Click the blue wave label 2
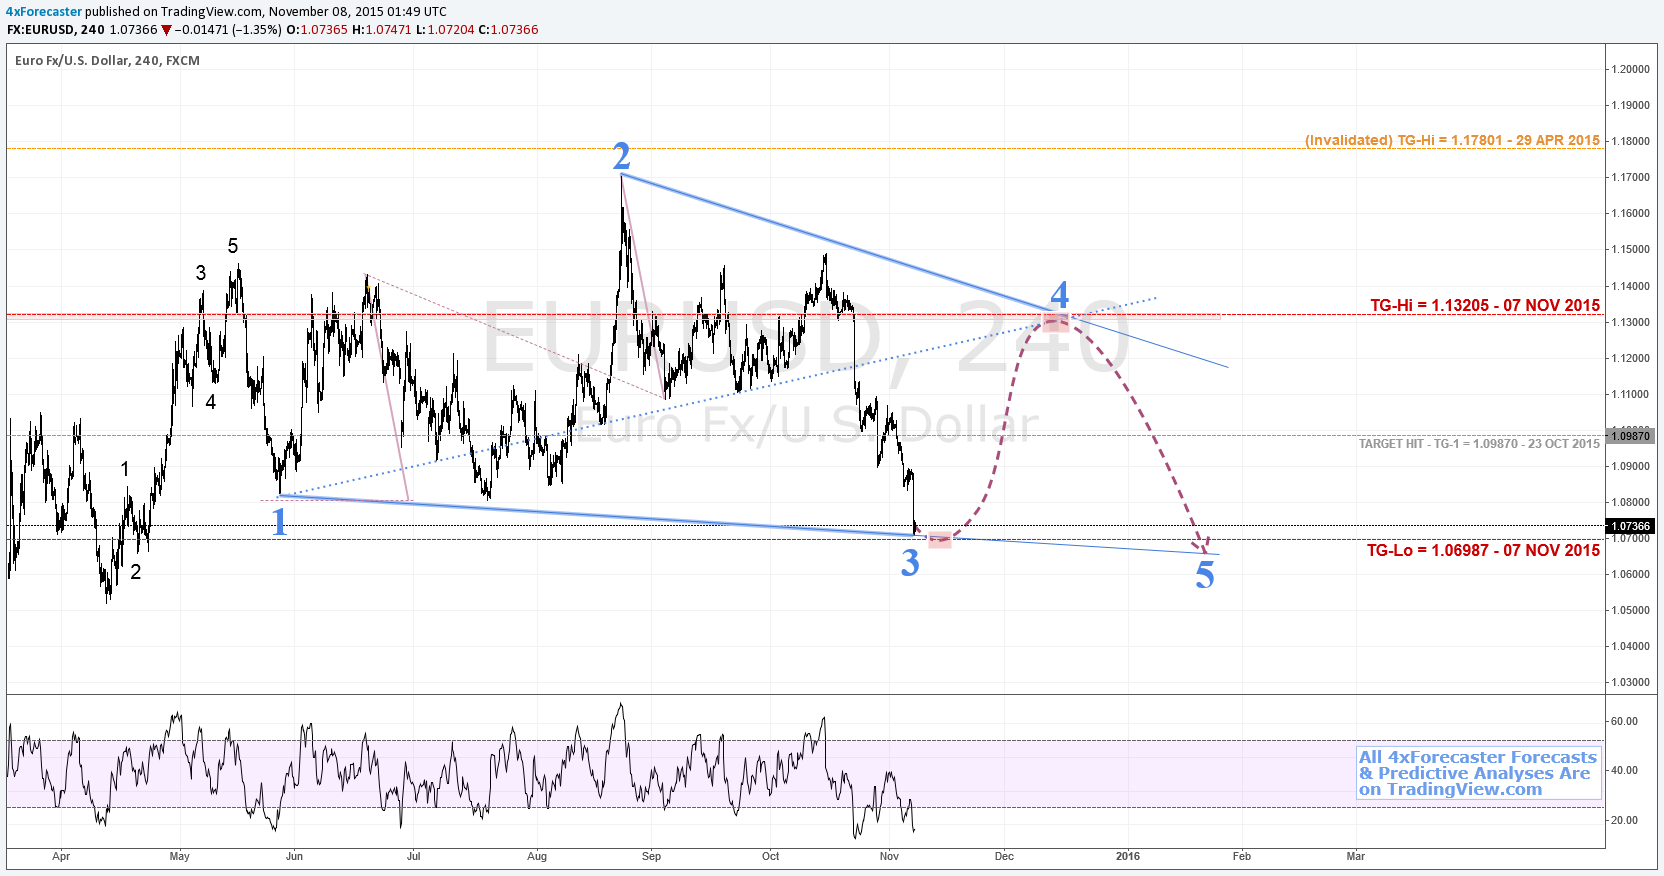1664x876 pixels. point(621,156)
